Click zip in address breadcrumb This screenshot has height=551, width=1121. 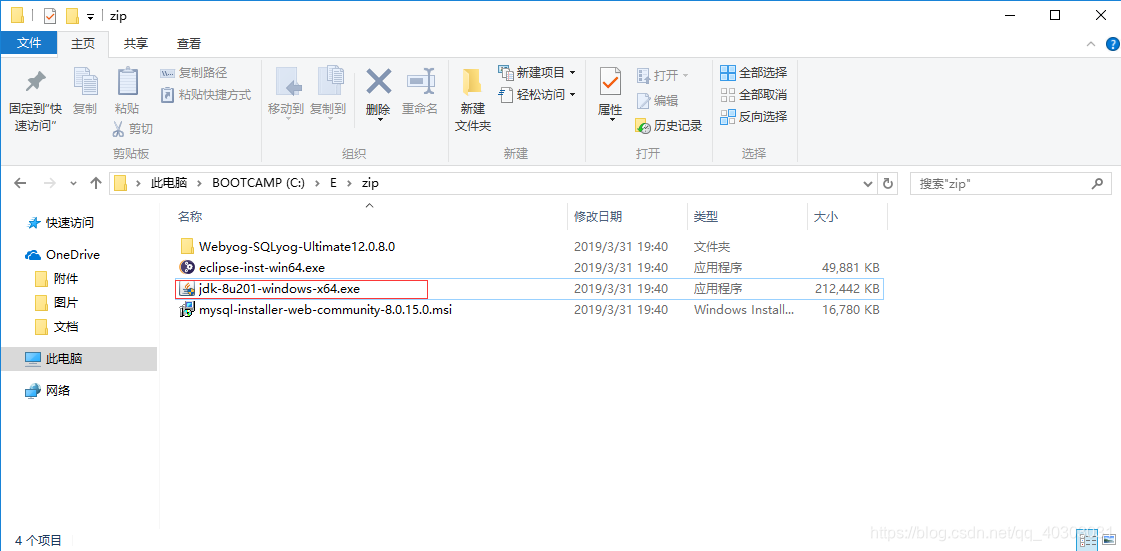370,183
